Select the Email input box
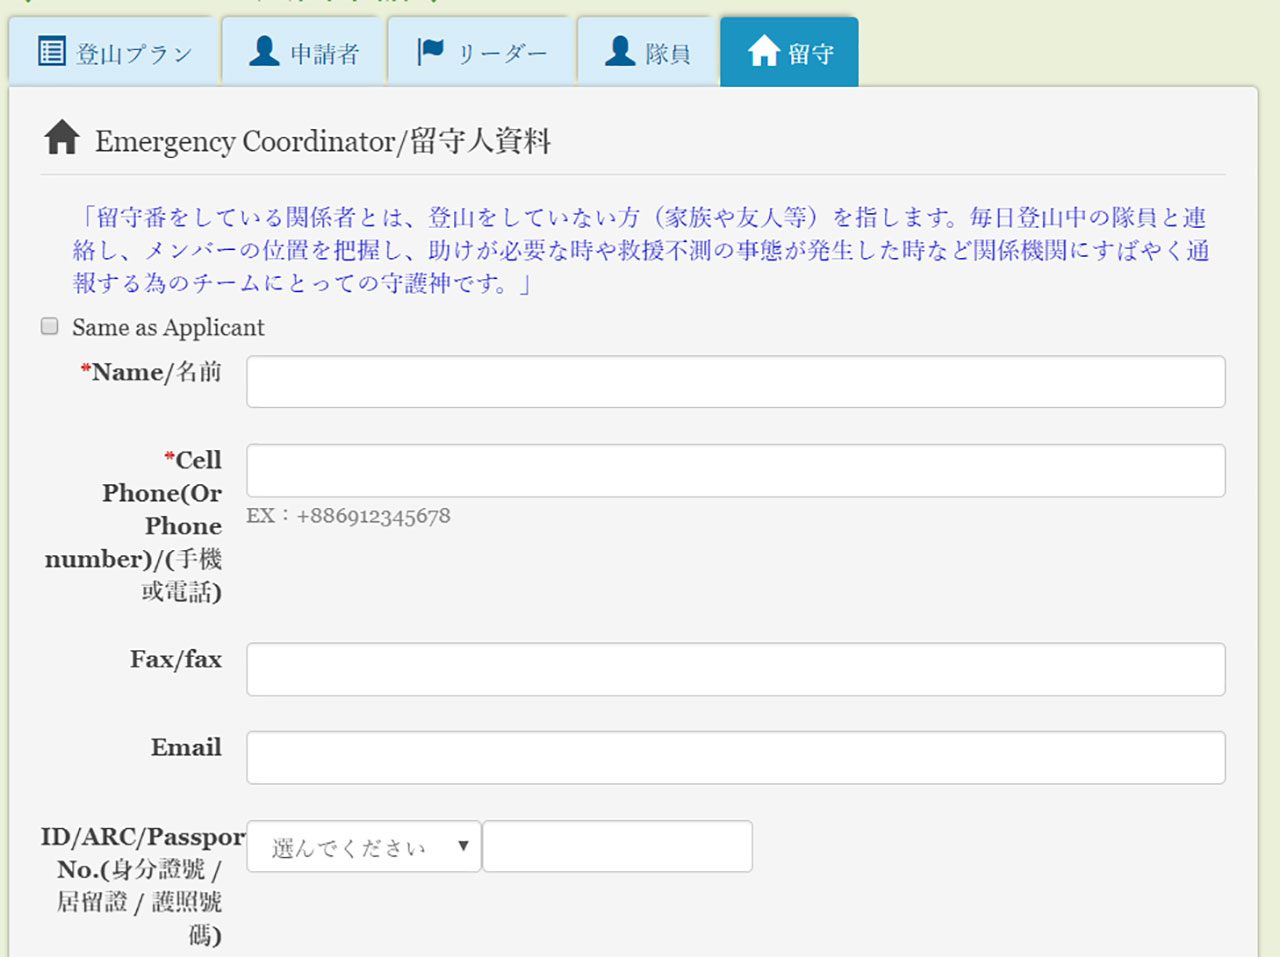The image size is (1280, 957). (735, 758)
